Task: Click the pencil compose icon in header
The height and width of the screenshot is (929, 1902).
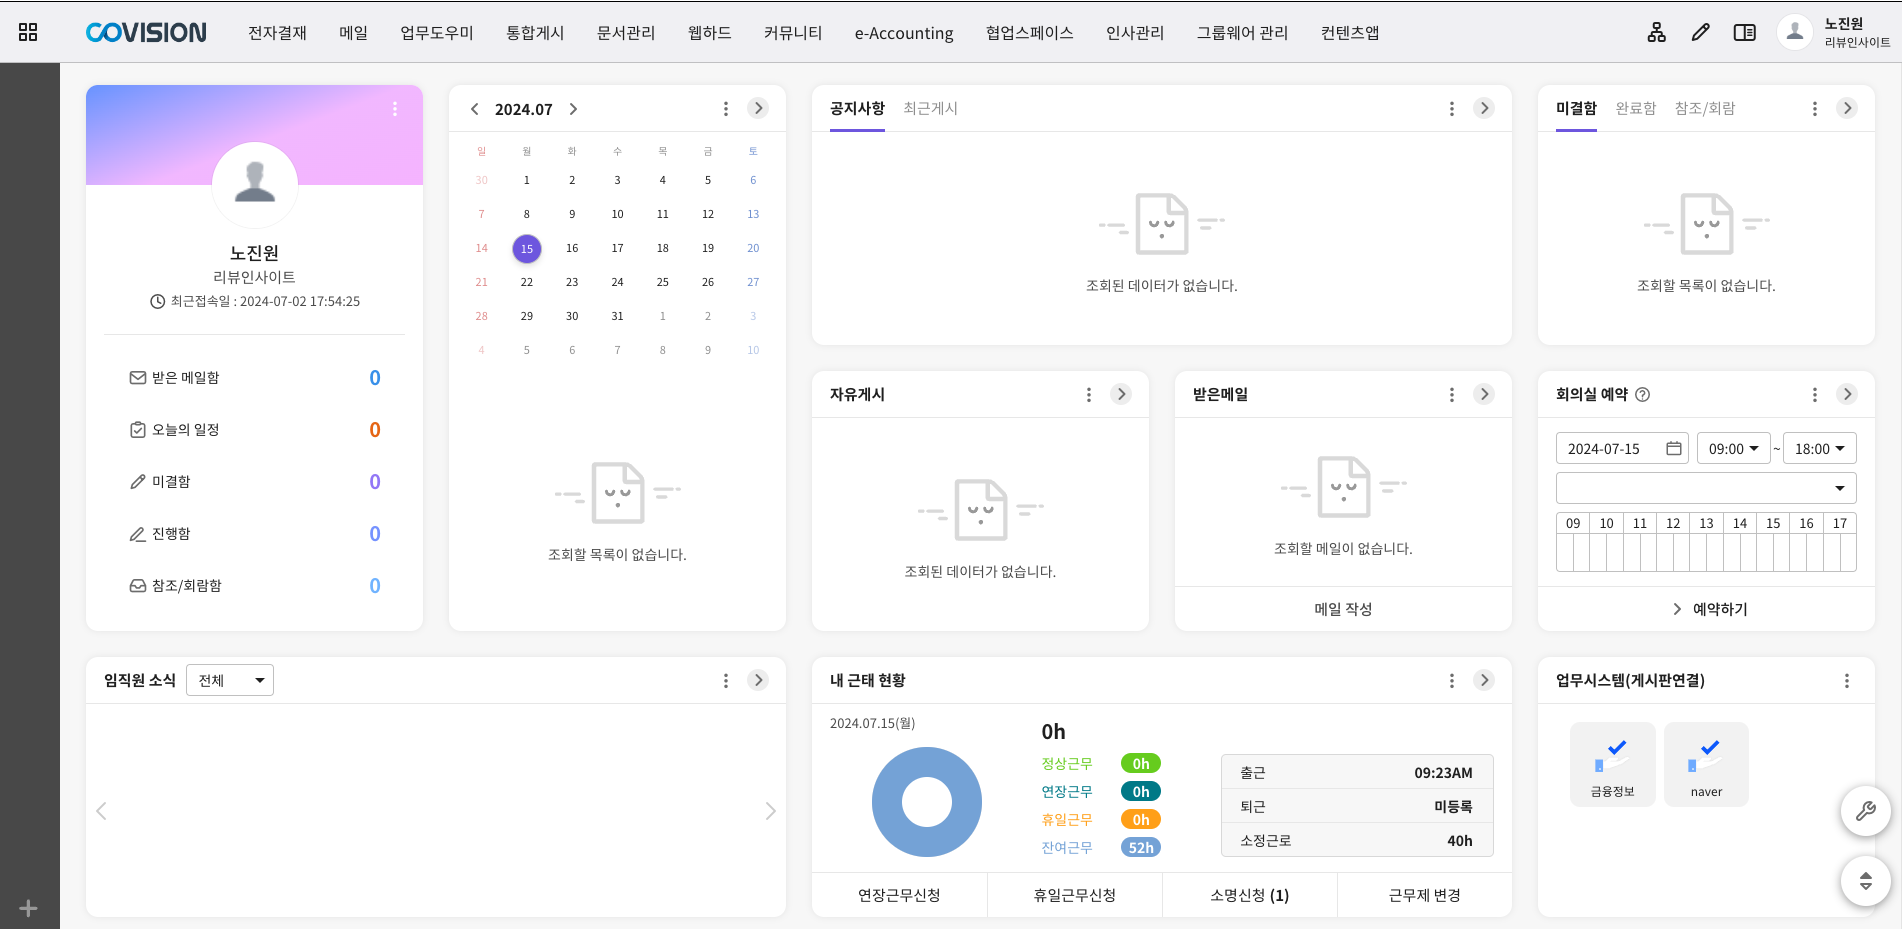Action: [1700, 32]
